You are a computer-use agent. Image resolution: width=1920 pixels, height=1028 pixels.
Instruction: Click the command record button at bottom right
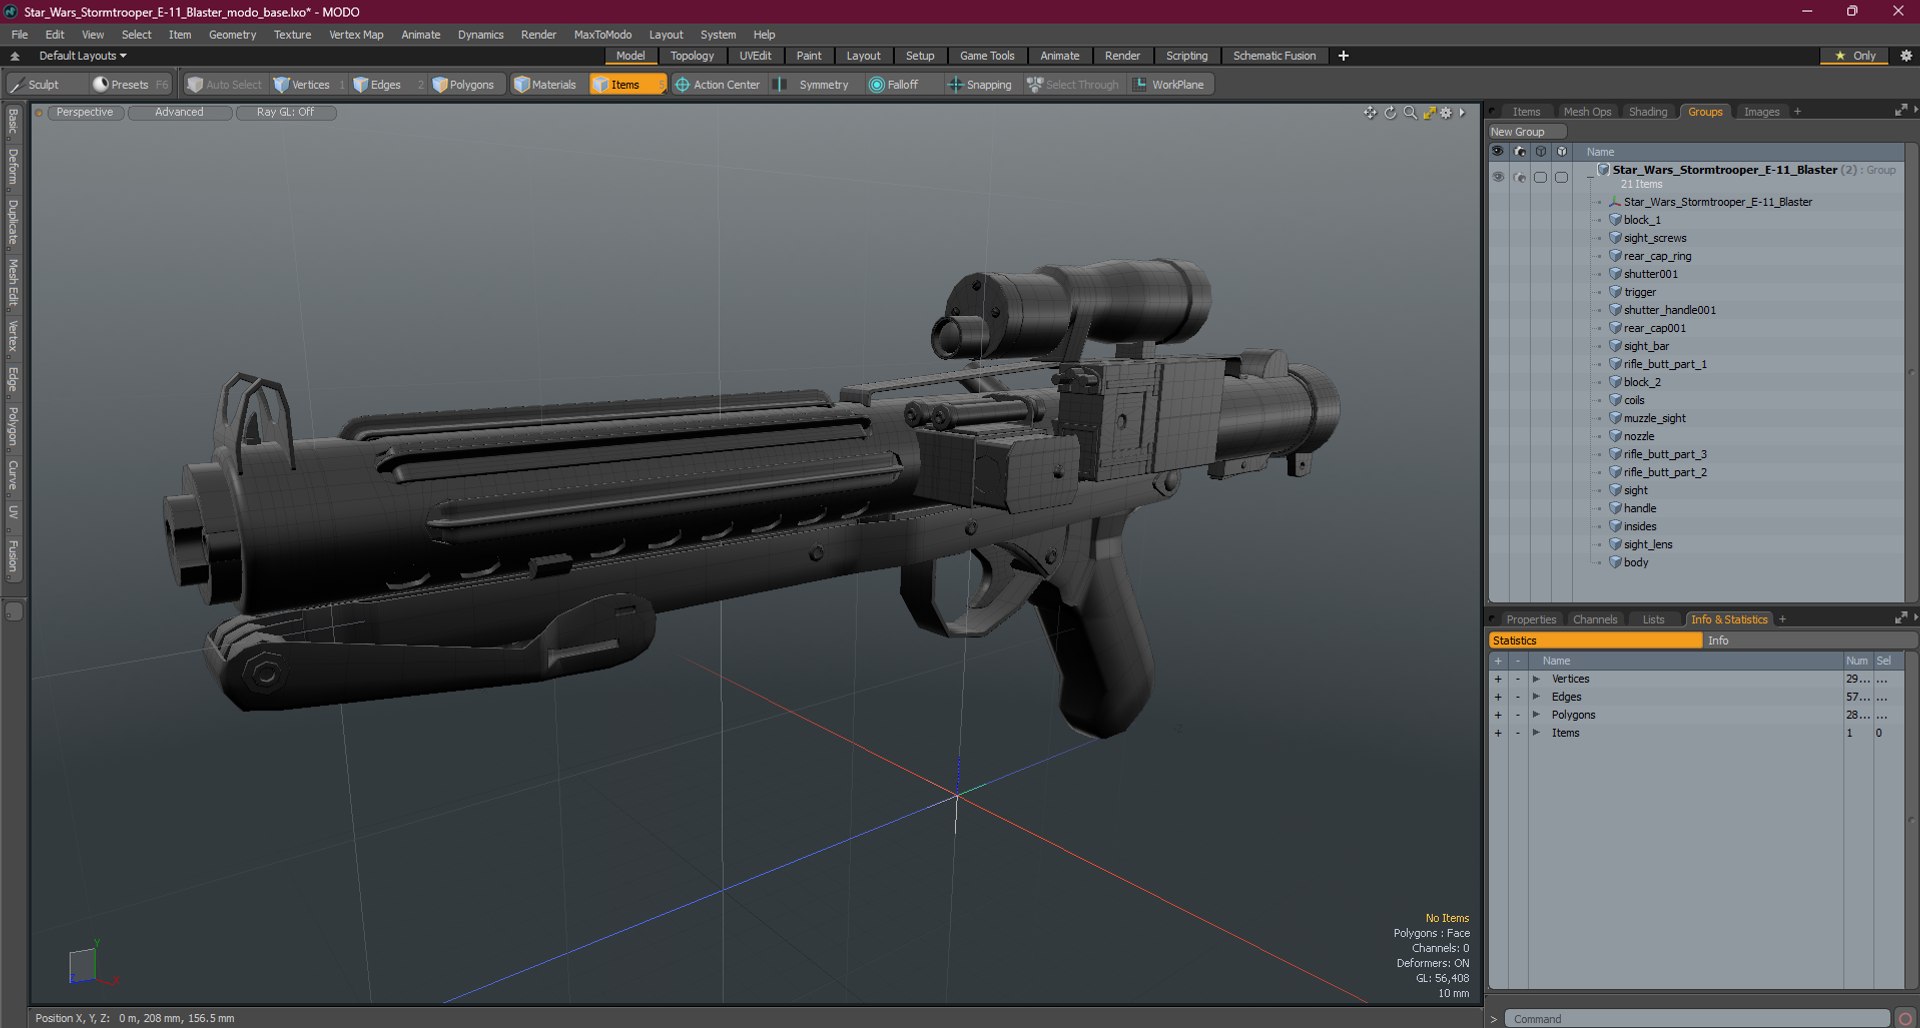(1905, 1019)
